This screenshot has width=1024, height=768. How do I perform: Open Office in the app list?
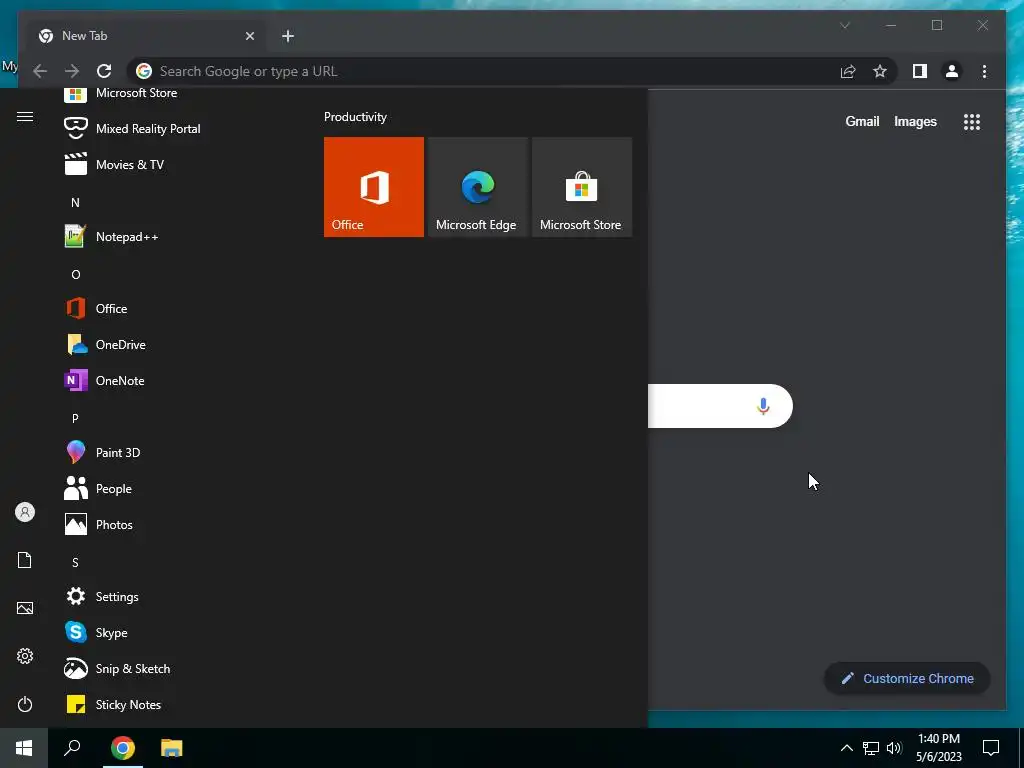tap(96, 308)
